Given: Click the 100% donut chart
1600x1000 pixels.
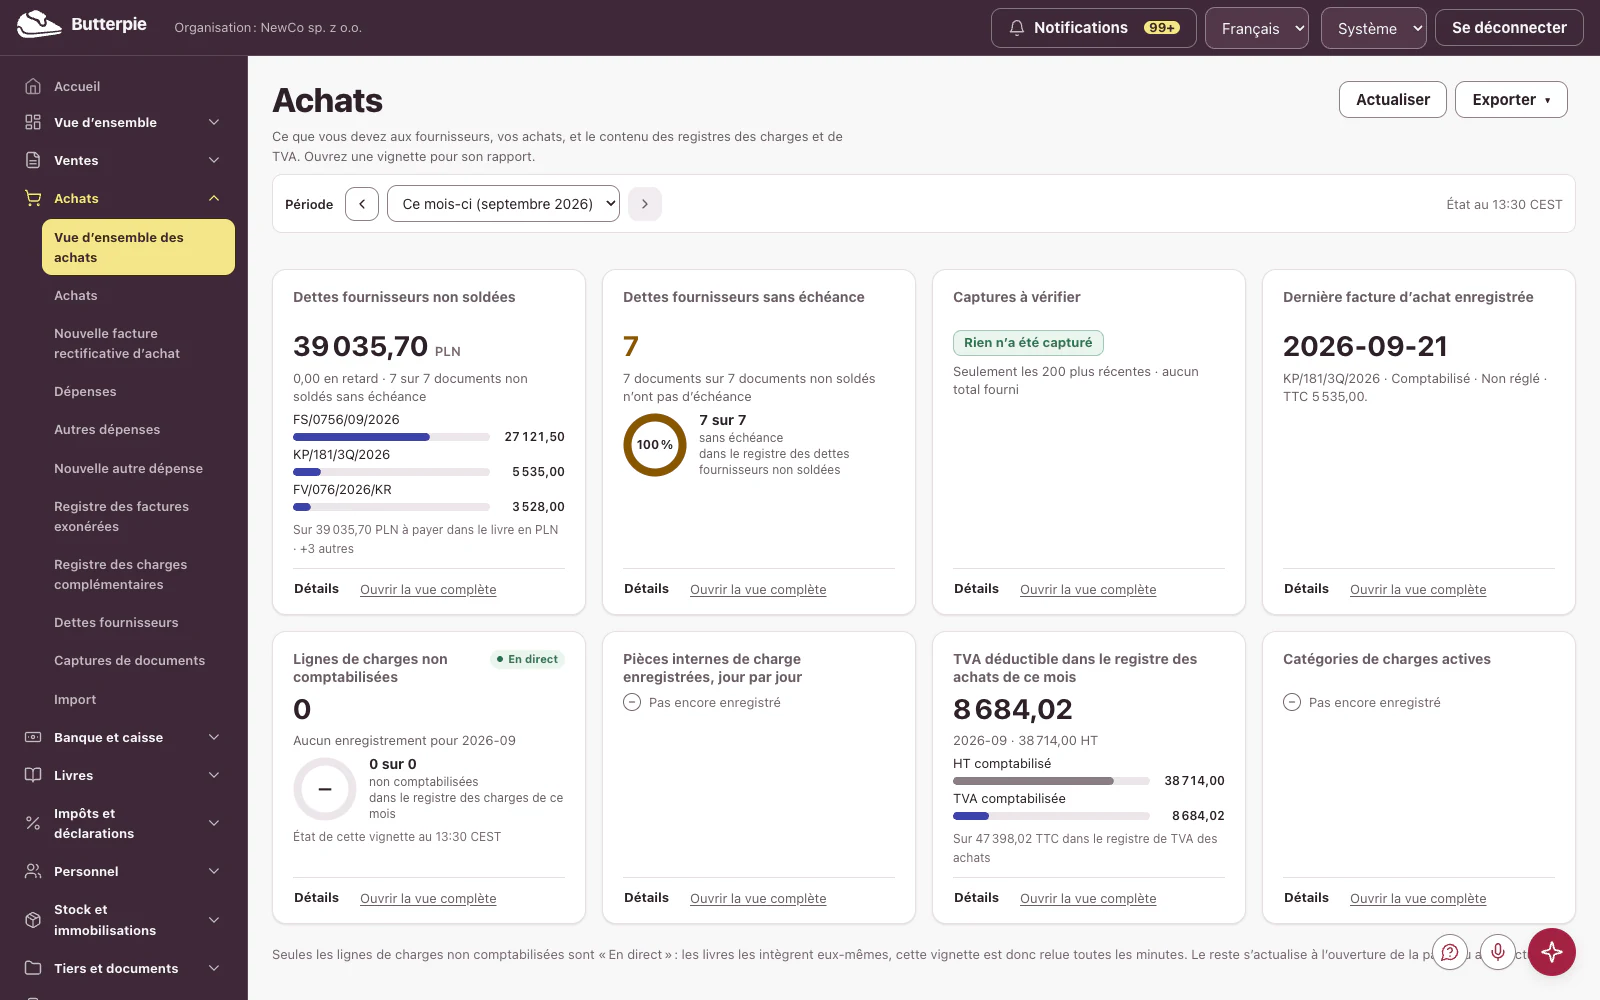Looking at the screenshot, I should (655, 445).
